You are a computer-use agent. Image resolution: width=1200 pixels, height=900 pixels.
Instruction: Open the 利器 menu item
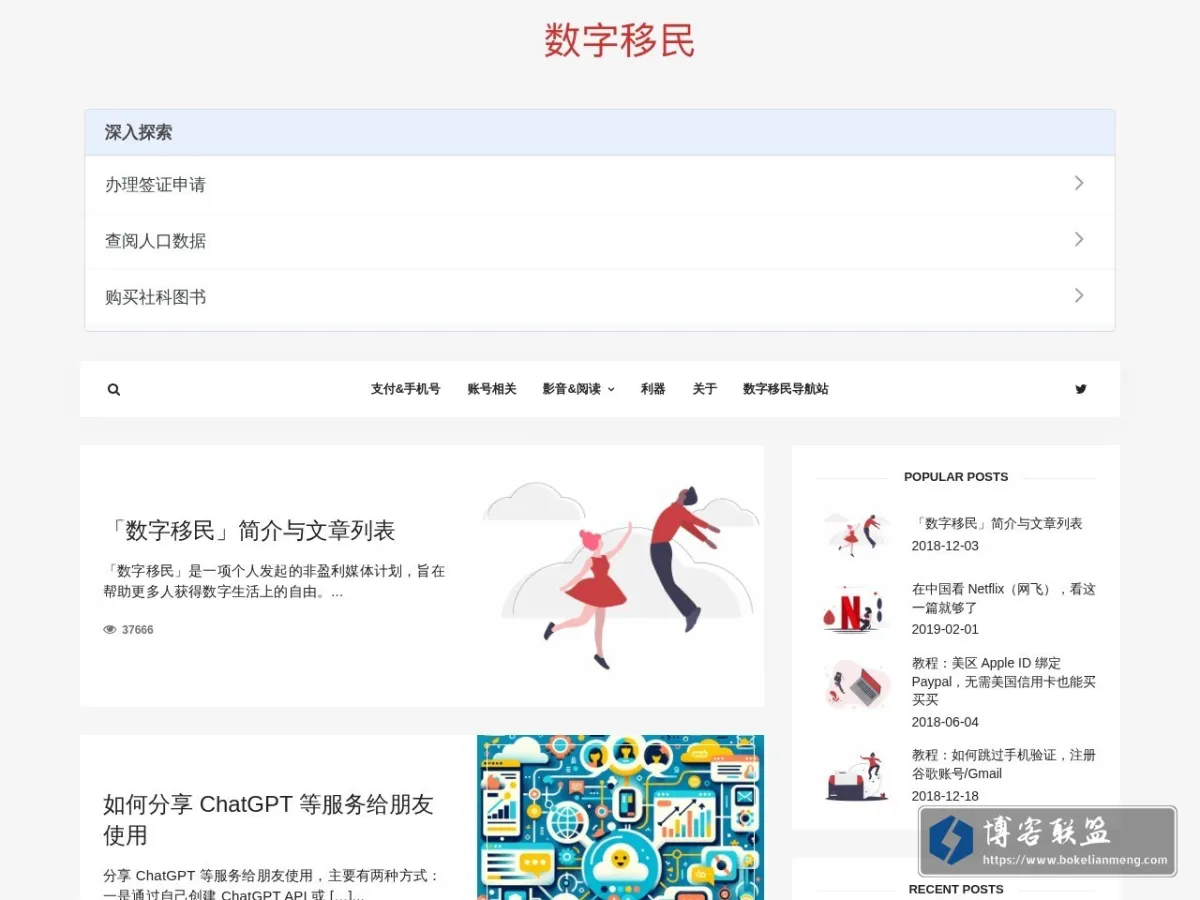click(653, 389)
